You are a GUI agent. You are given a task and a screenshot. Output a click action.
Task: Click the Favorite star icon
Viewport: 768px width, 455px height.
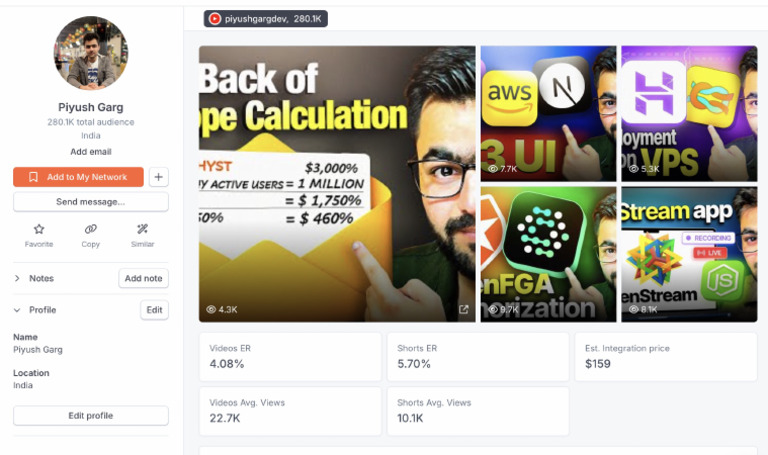(x=39, y=229)
